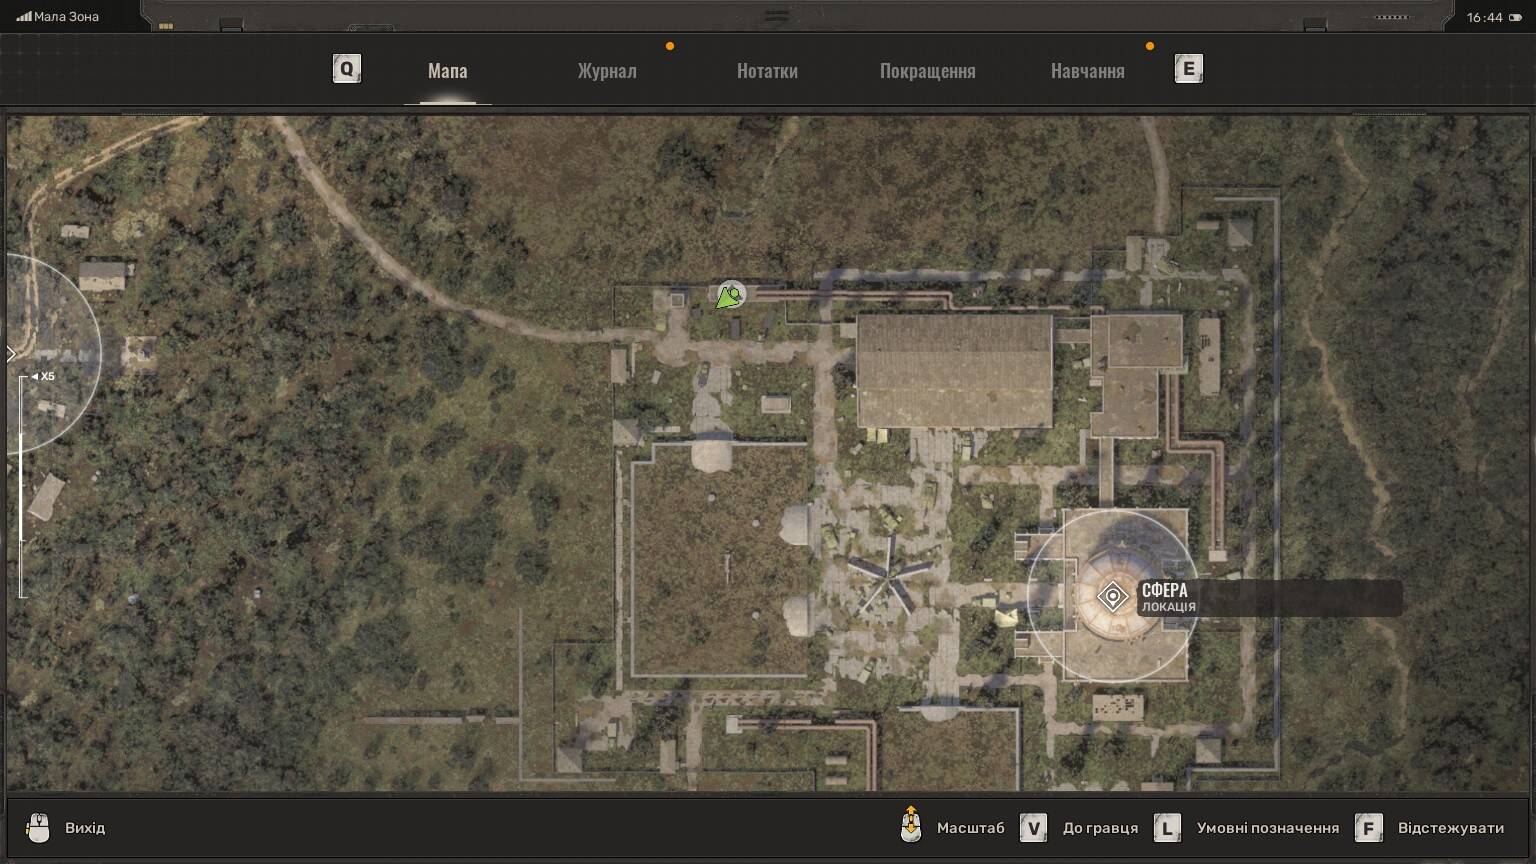Click the notification dot on Навчання
This screenshot has width=1536, height=864.
(x=1150, y=46)
